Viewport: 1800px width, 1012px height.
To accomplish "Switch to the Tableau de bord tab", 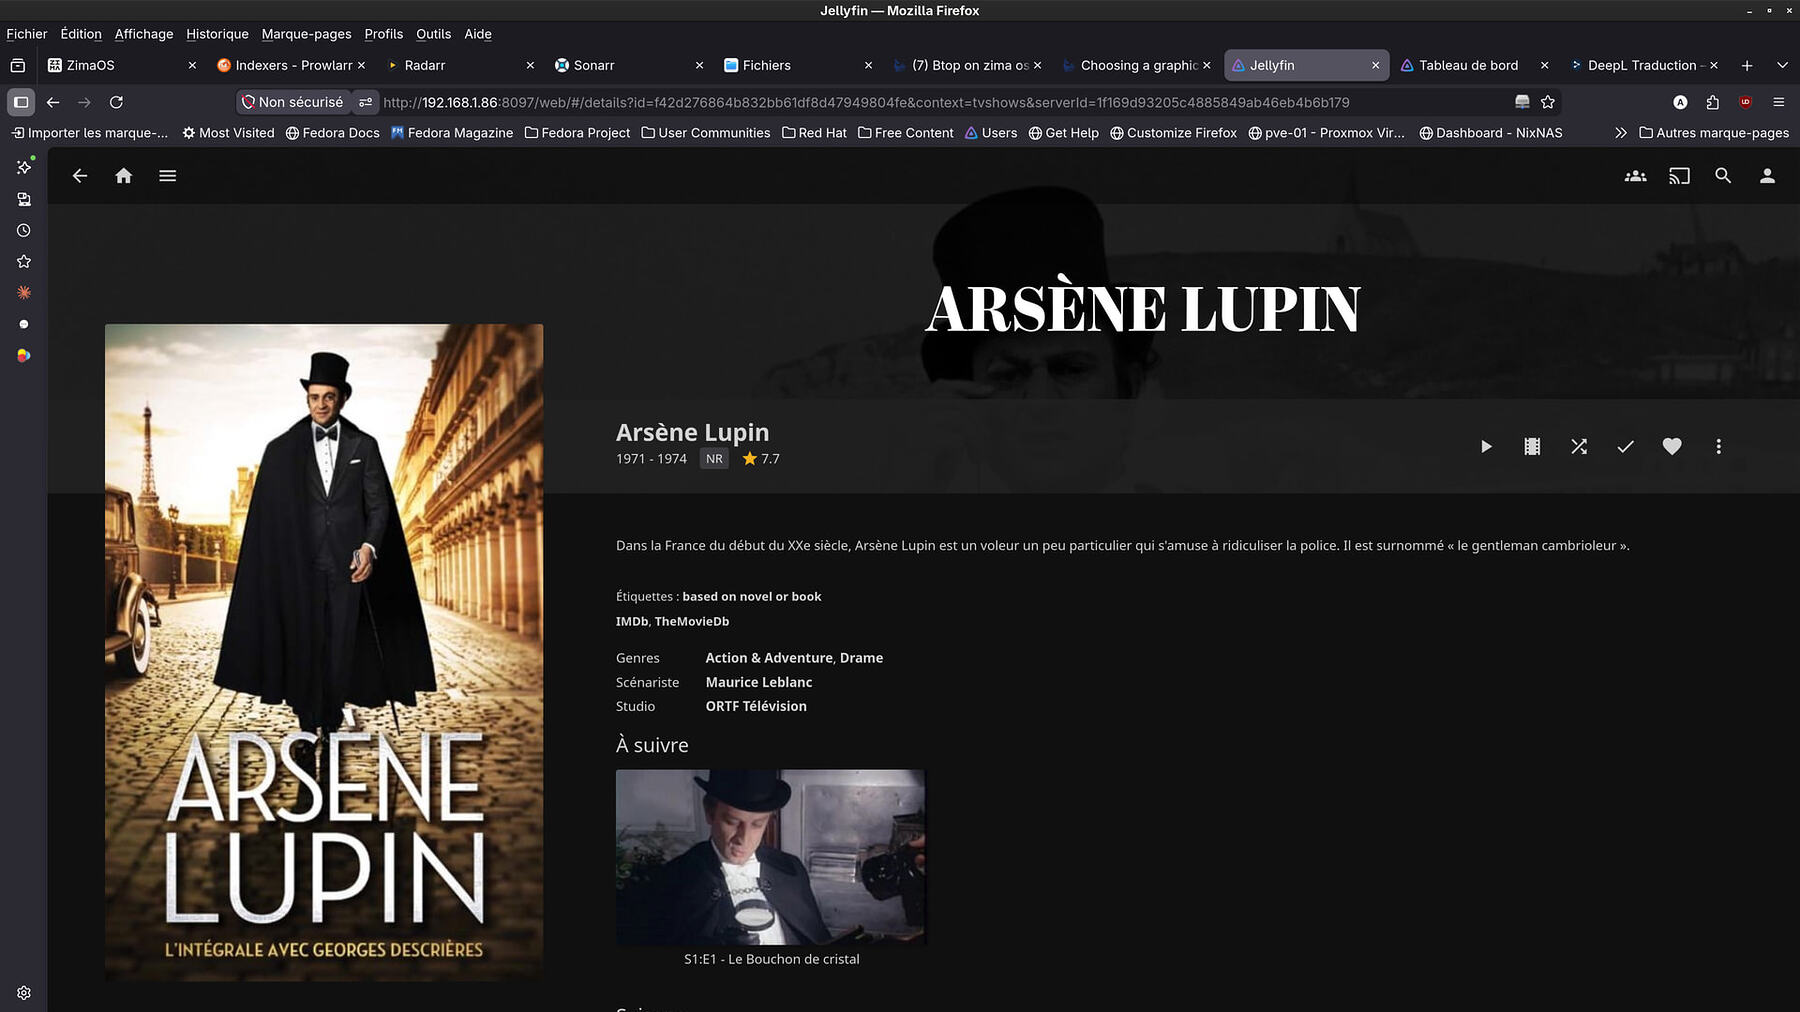I will 1474,65.
